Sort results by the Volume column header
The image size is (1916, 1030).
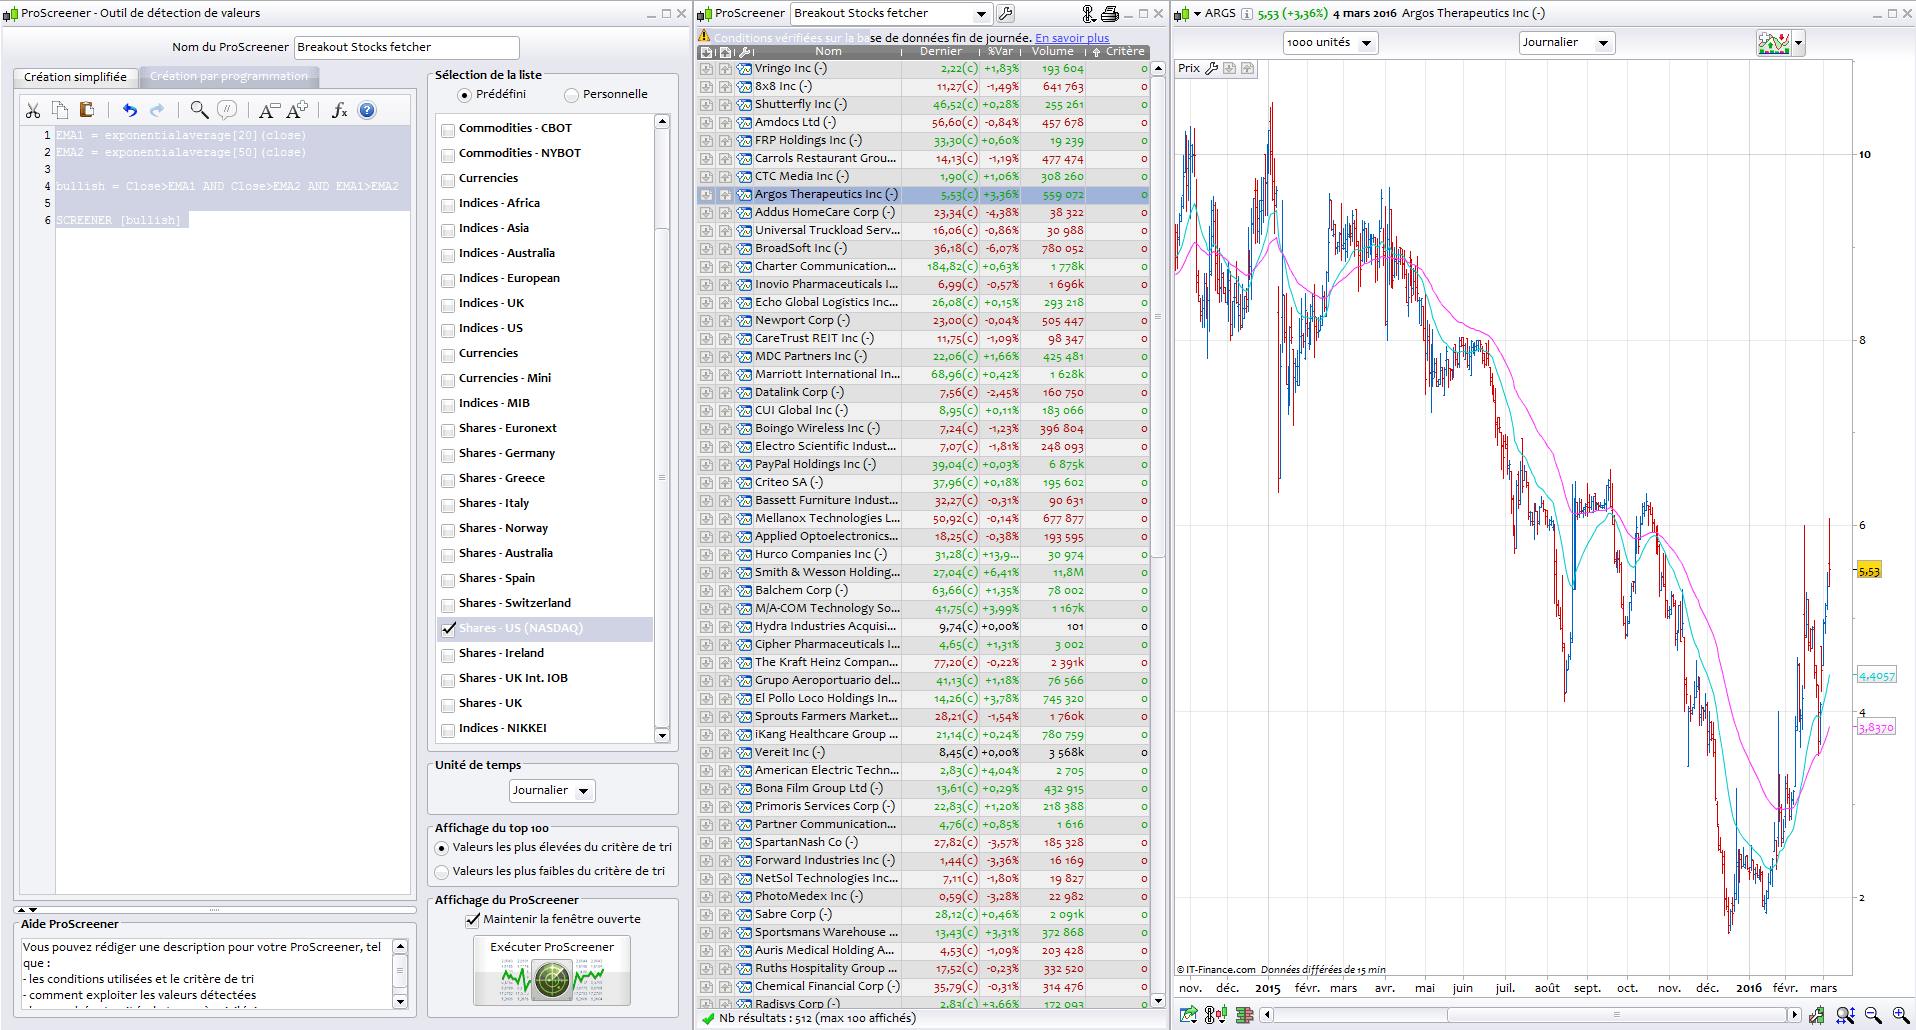tap(1052, 52)
